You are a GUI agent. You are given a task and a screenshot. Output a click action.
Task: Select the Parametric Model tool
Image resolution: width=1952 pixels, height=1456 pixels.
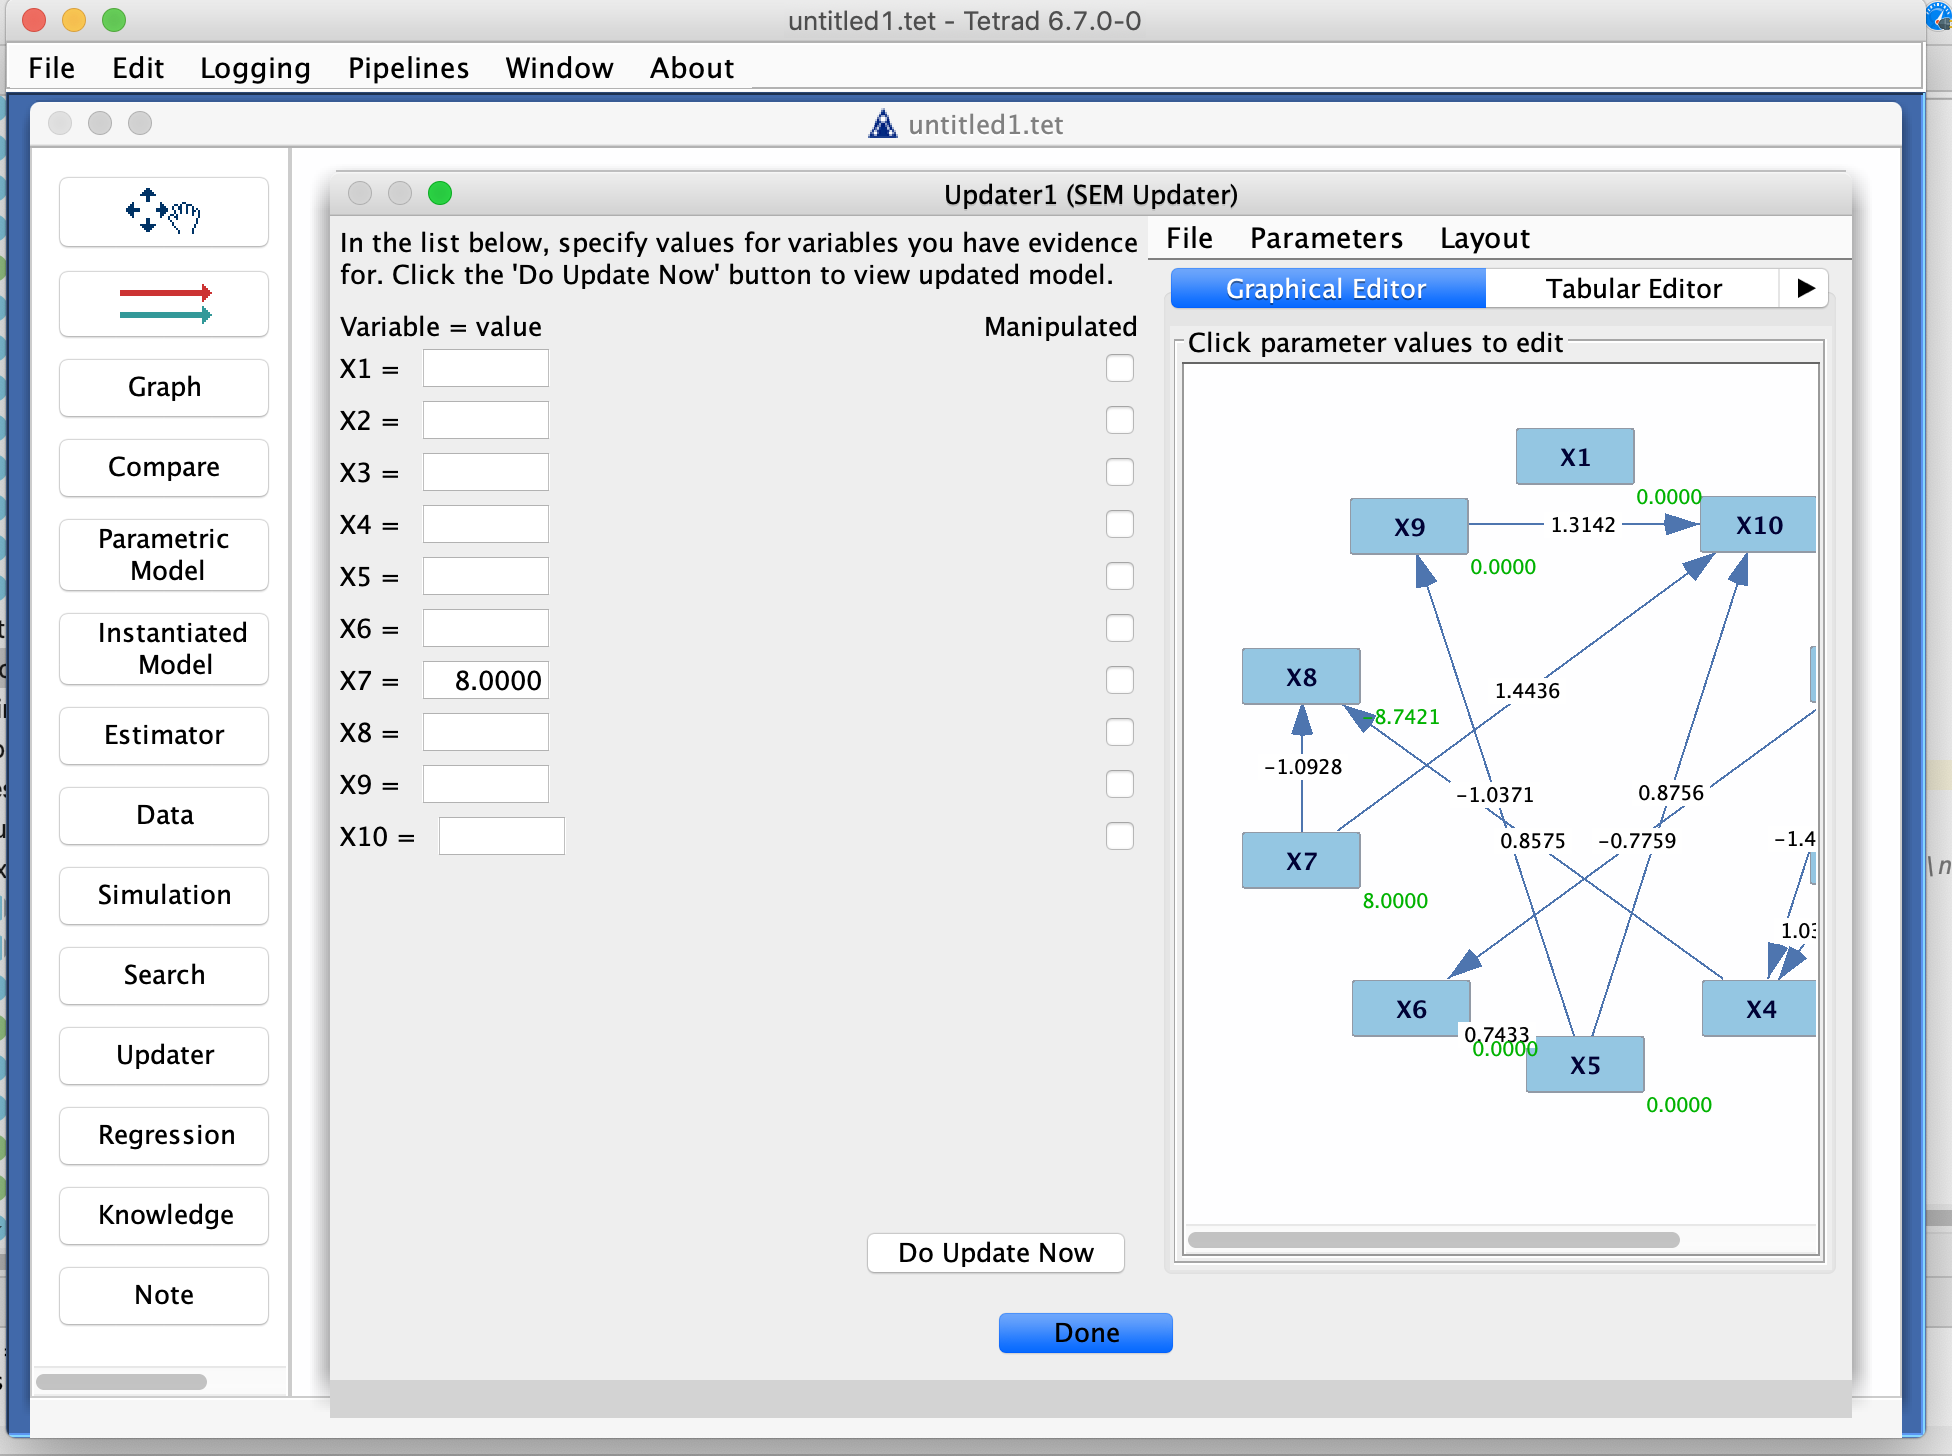click(163, 554)
